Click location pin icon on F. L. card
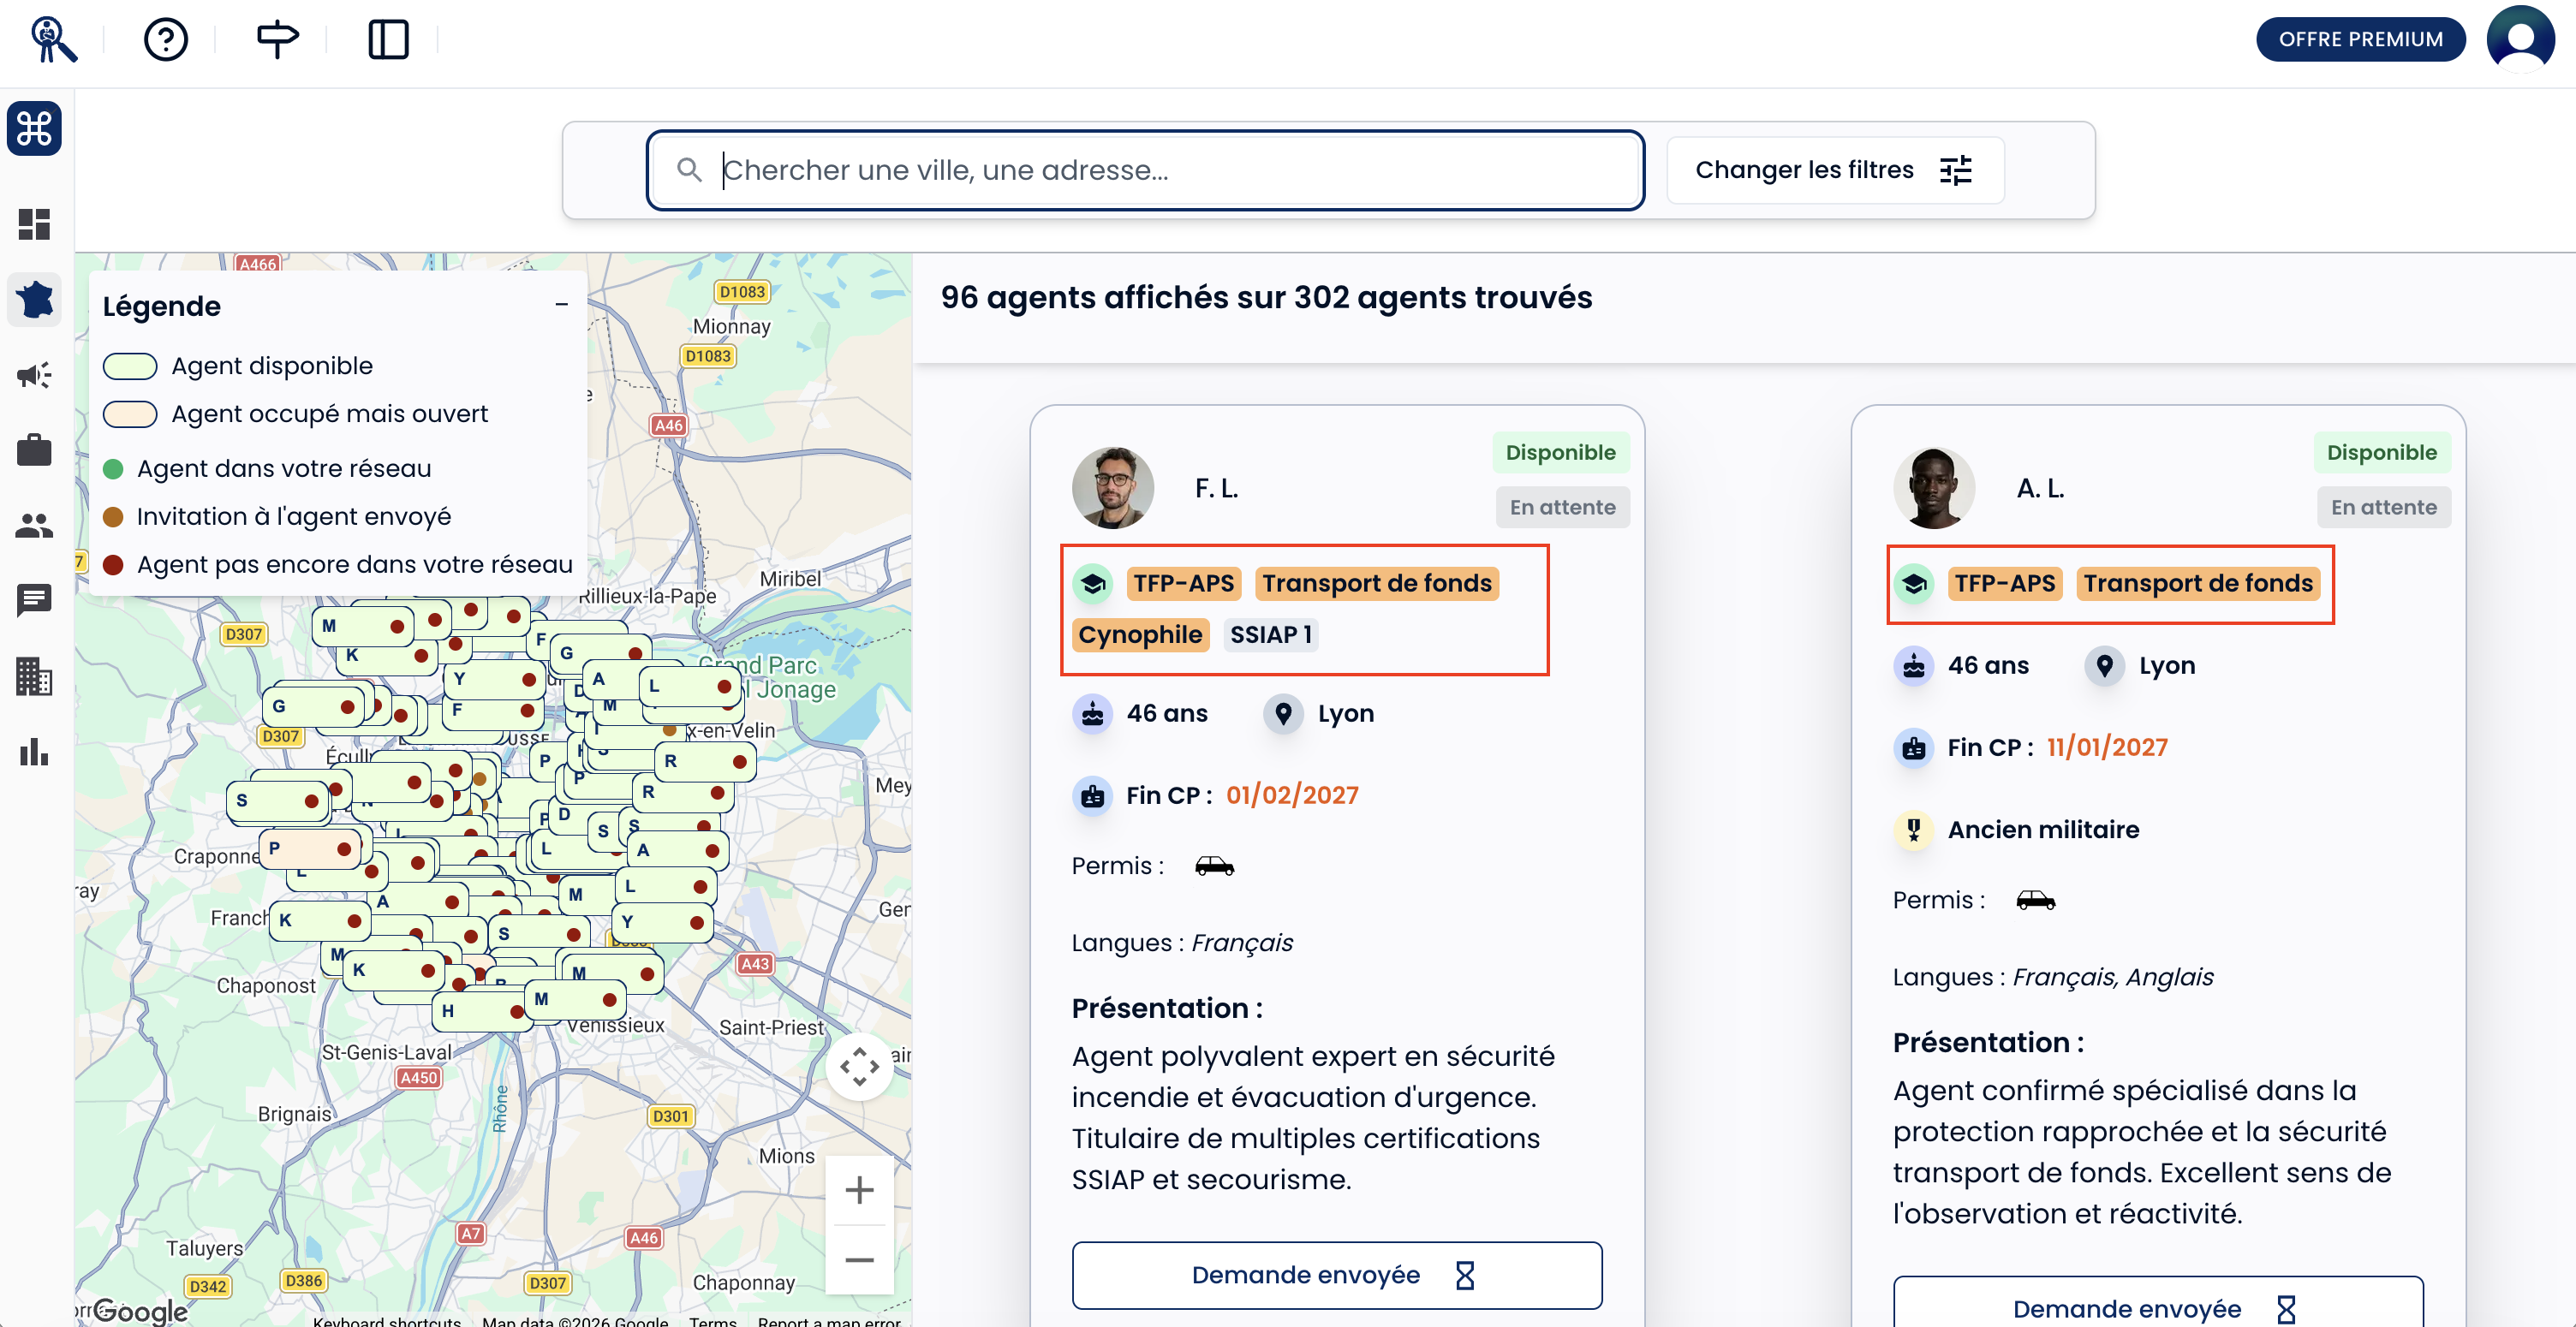The height and width of the screenshot is (1327, 2576). 1283,713
